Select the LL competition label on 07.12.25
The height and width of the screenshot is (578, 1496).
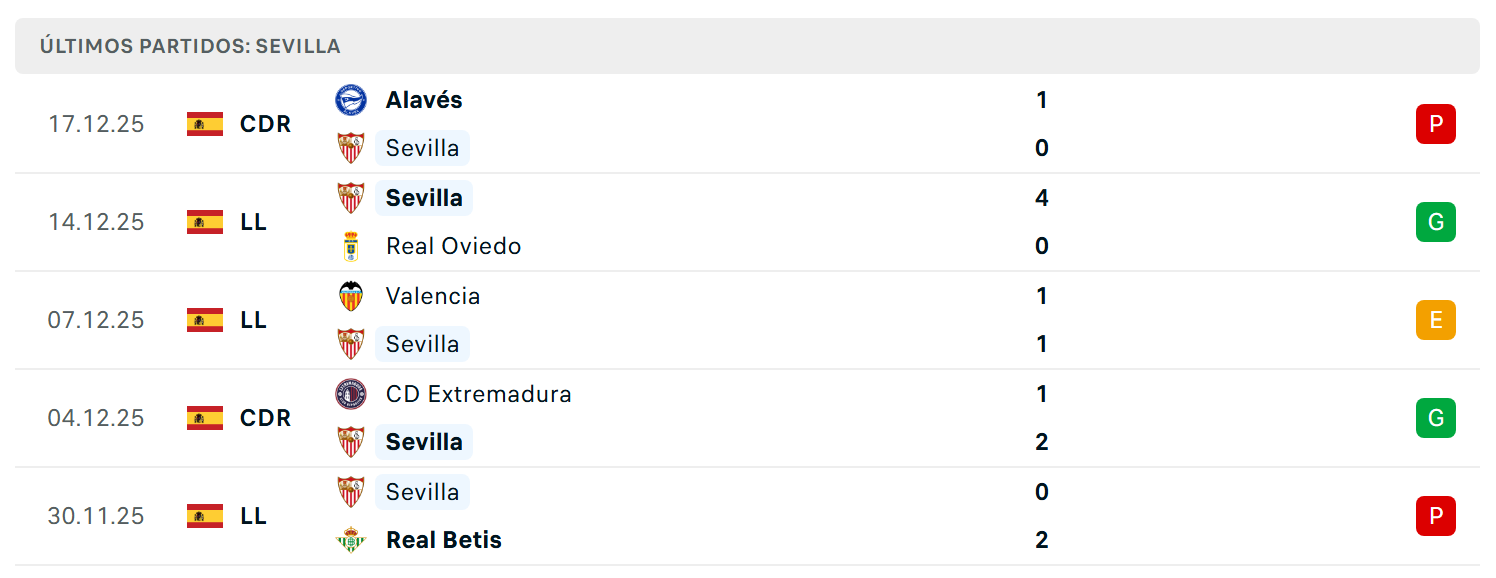point(254,320)
